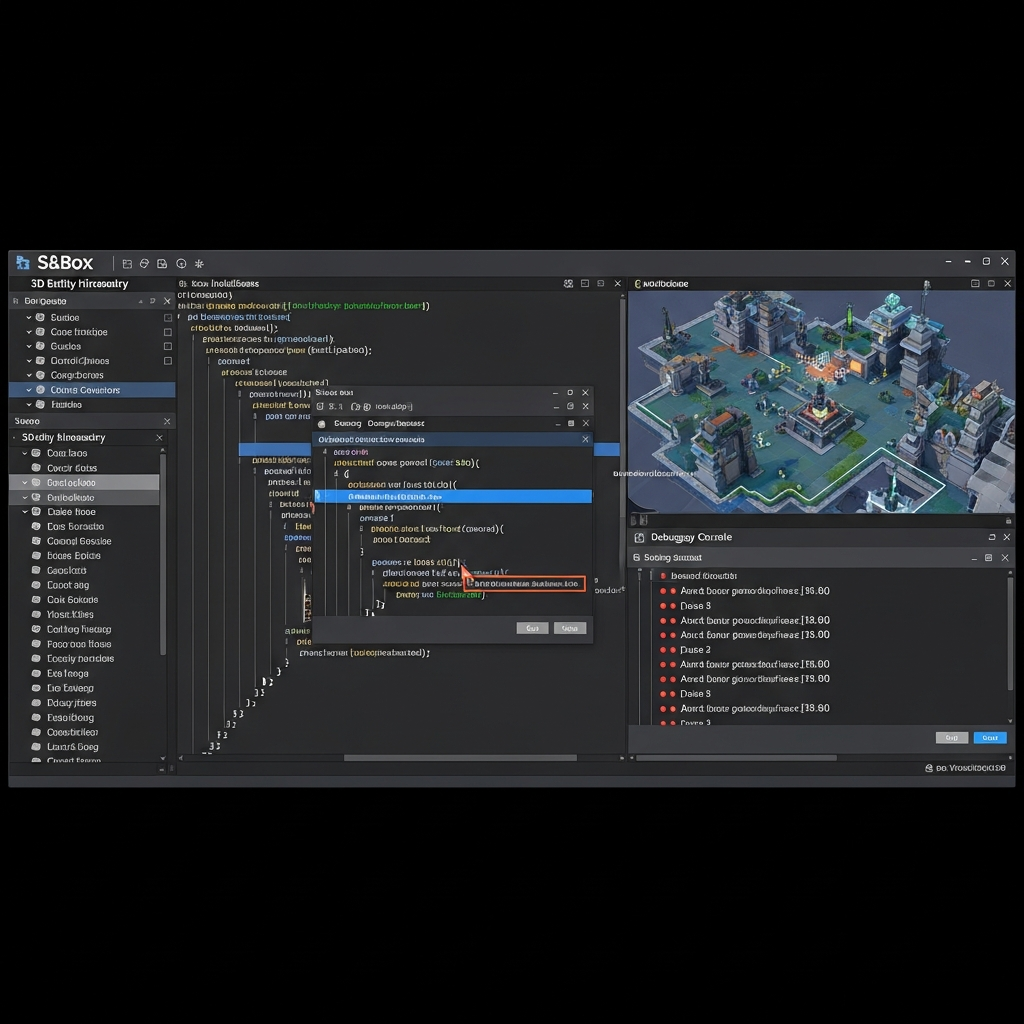
Task: Toggle the checkbox beside the Guides entity
Action: coord(167,346)
